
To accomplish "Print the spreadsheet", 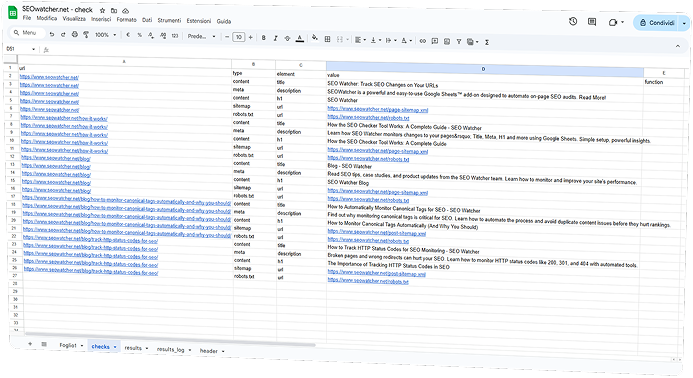I will pyautogui.click(x=75, y=34).
